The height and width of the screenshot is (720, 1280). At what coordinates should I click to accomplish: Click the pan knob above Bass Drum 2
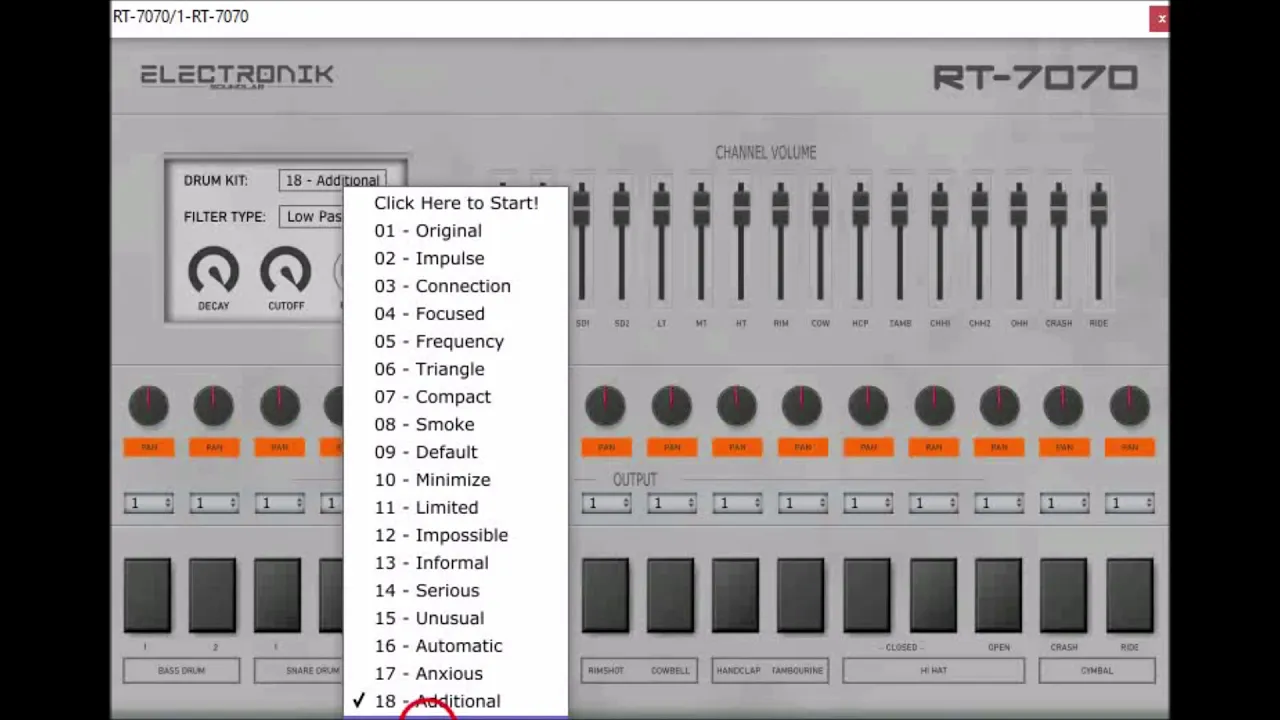tap(213, 406)
